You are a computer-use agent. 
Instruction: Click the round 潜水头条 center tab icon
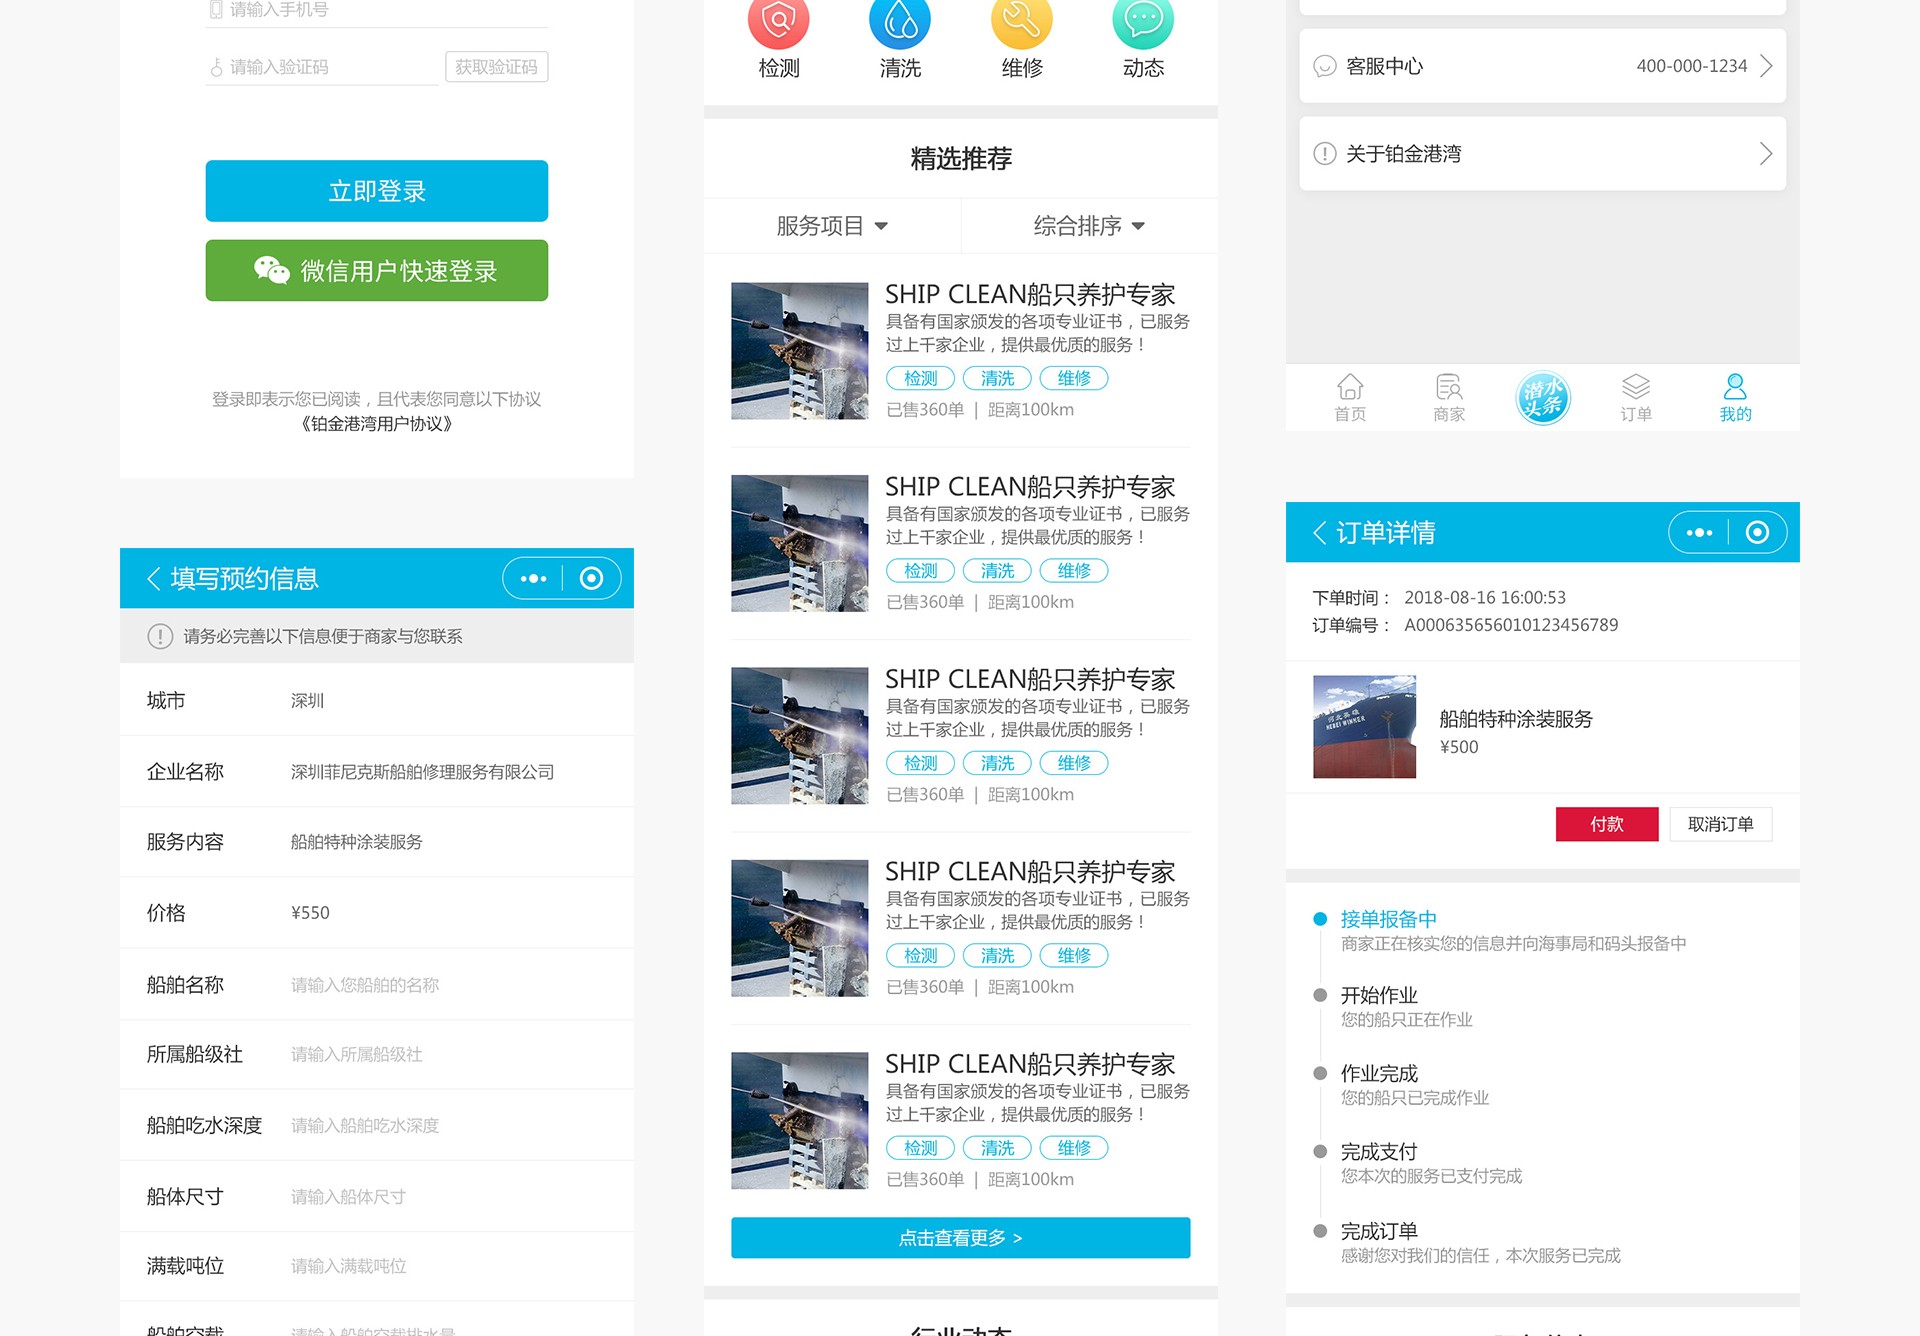pos(1542,398)
